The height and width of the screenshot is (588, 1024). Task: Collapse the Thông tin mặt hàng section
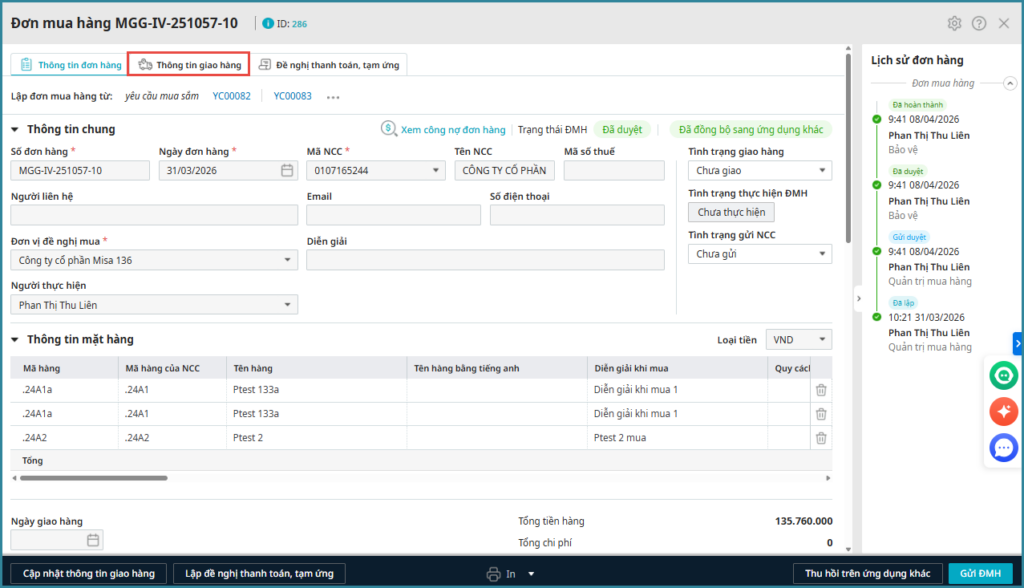pyautogui.click(x=15, y=340)
